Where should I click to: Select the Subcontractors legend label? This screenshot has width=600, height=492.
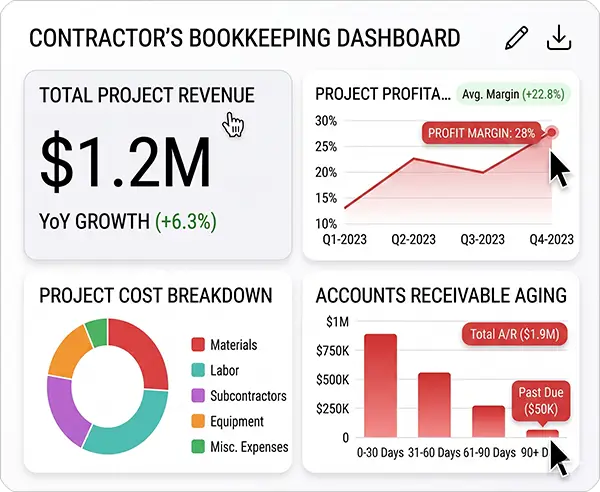pyautogui.click(x=248, y=396)
